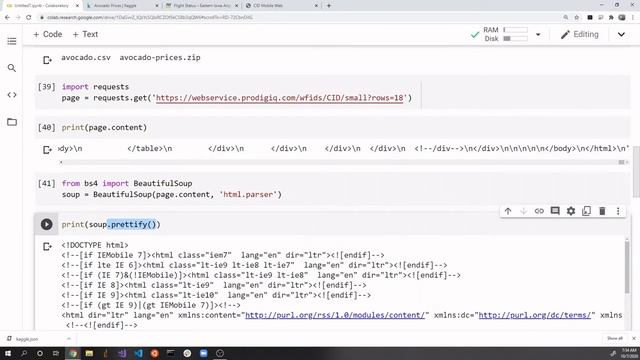
Task: Run the print(soup.prettify()) cell
Action: pos(47,224)
